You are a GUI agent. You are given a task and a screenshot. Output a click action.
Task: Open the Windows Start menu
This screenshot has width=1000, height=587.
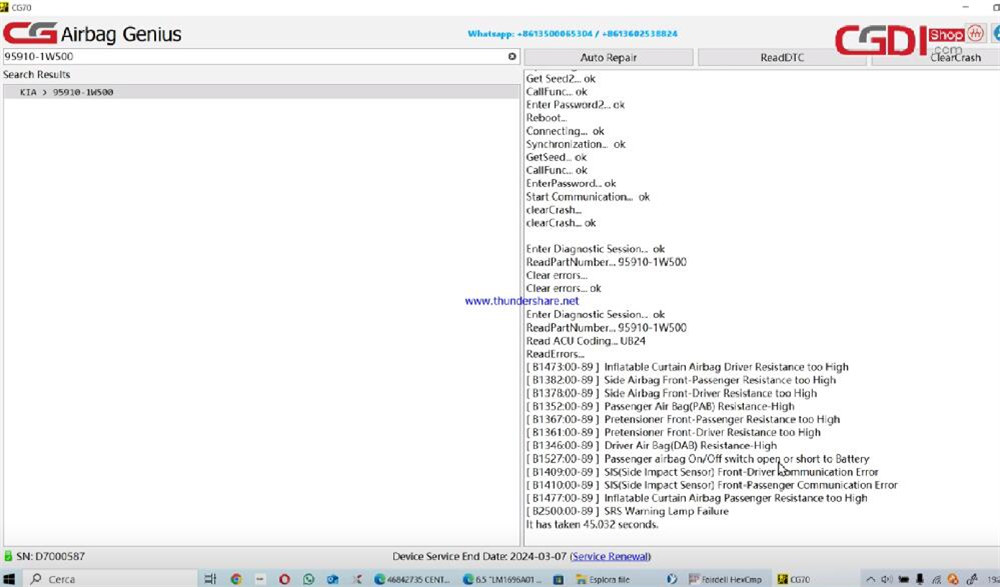[x=9, y=579]
